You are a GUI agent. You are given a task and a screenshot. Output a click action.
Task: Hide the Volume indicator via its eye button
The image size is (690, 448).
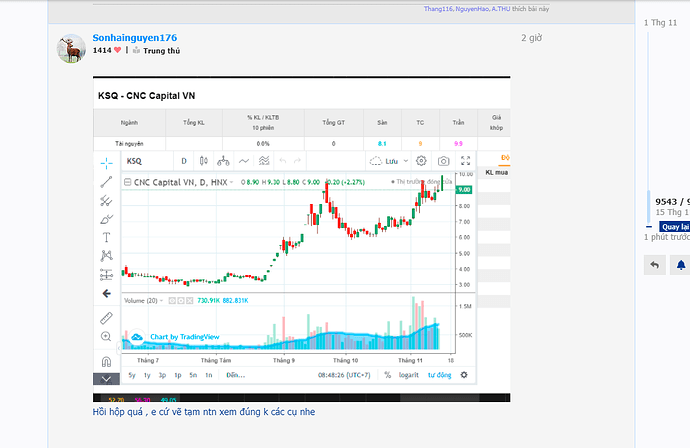pyautogui.click(x=172, y=301)
